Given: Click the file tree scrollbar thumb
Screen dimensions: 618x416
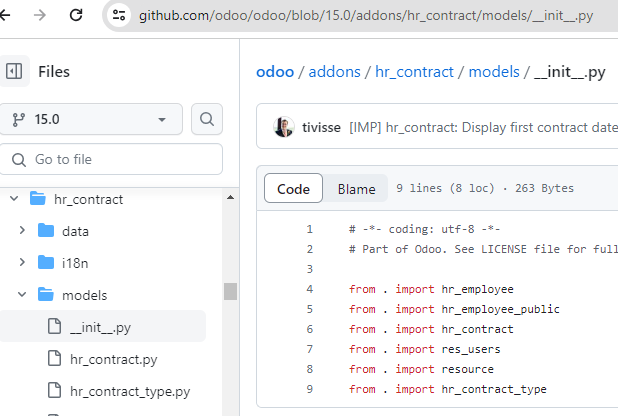Looking at the screenshot, I should click(x=231, y=291).
